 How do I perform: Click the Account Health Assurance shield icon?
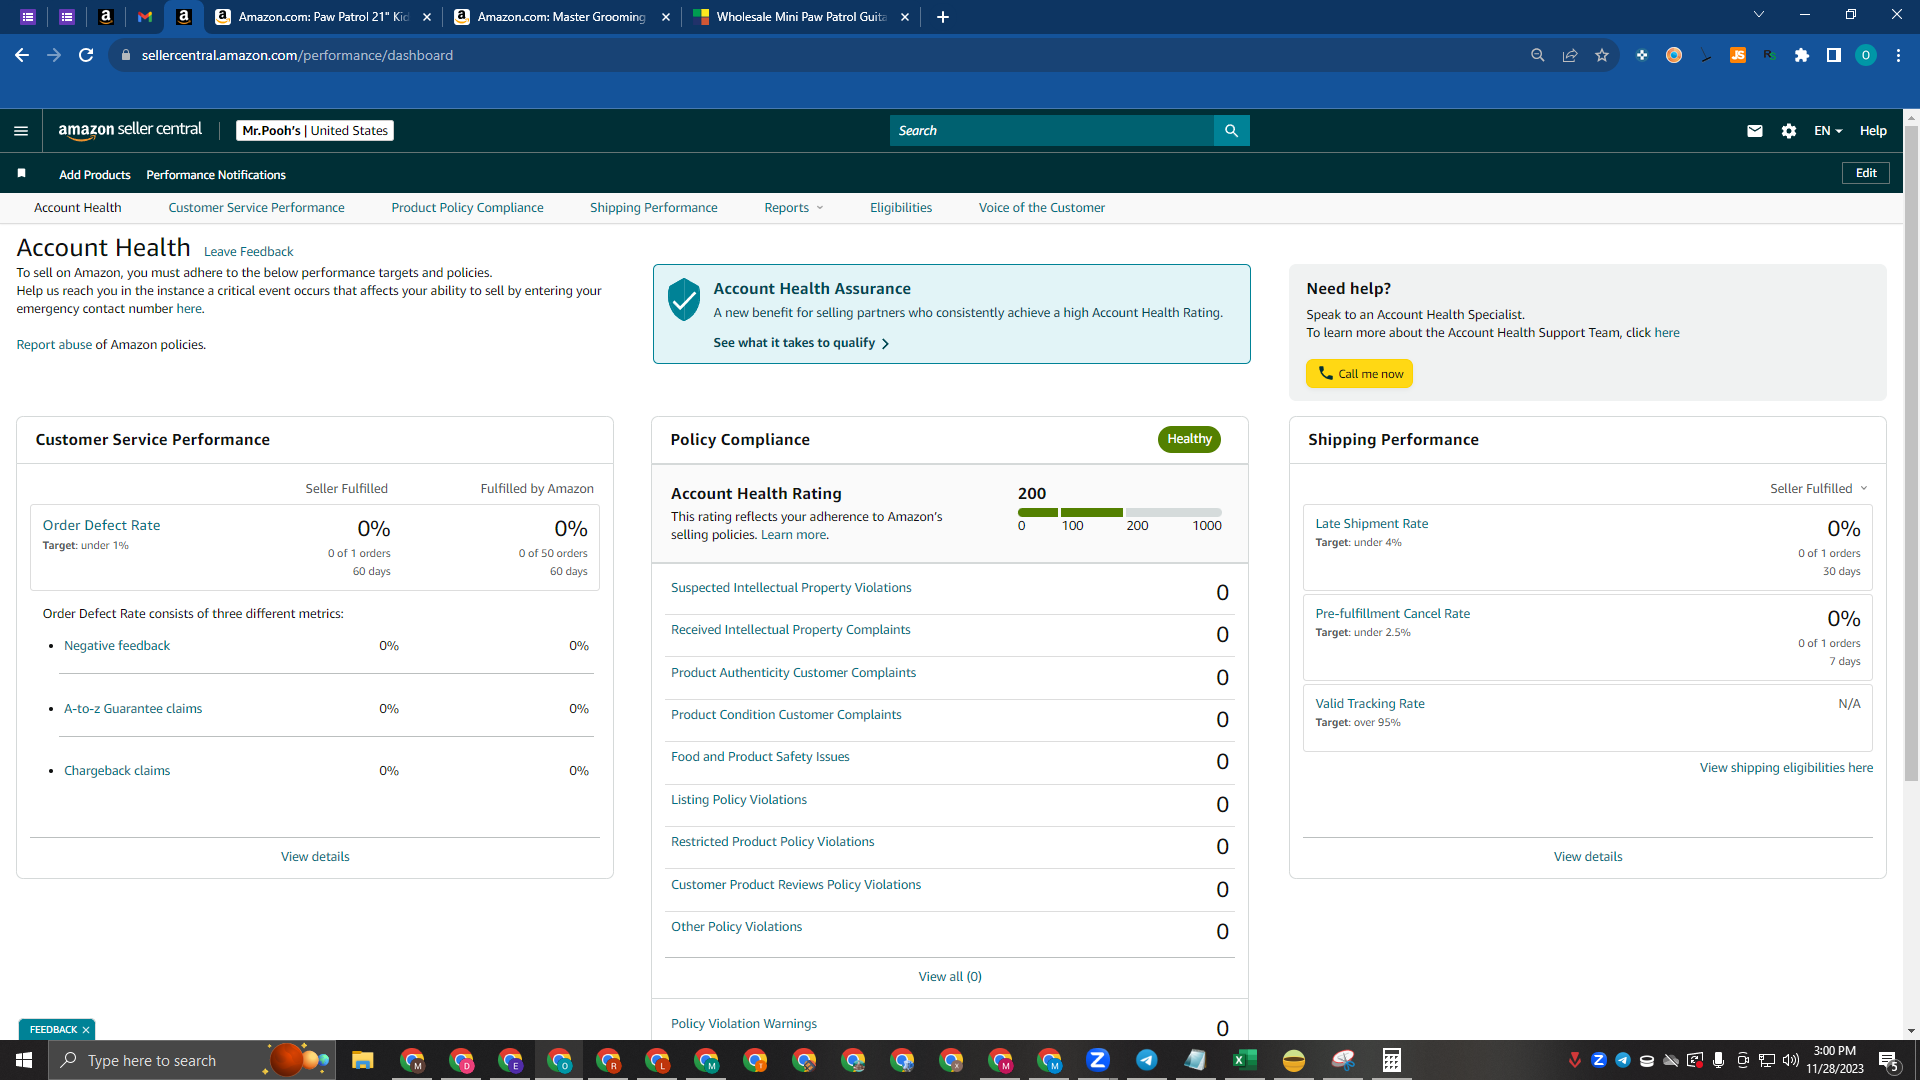point(684,299)
